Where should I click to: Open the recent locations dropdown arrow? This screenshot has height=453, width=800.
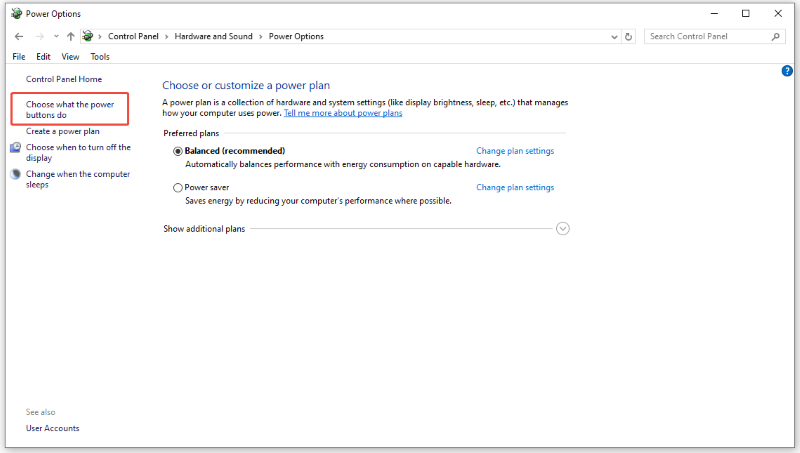(54, 37)
